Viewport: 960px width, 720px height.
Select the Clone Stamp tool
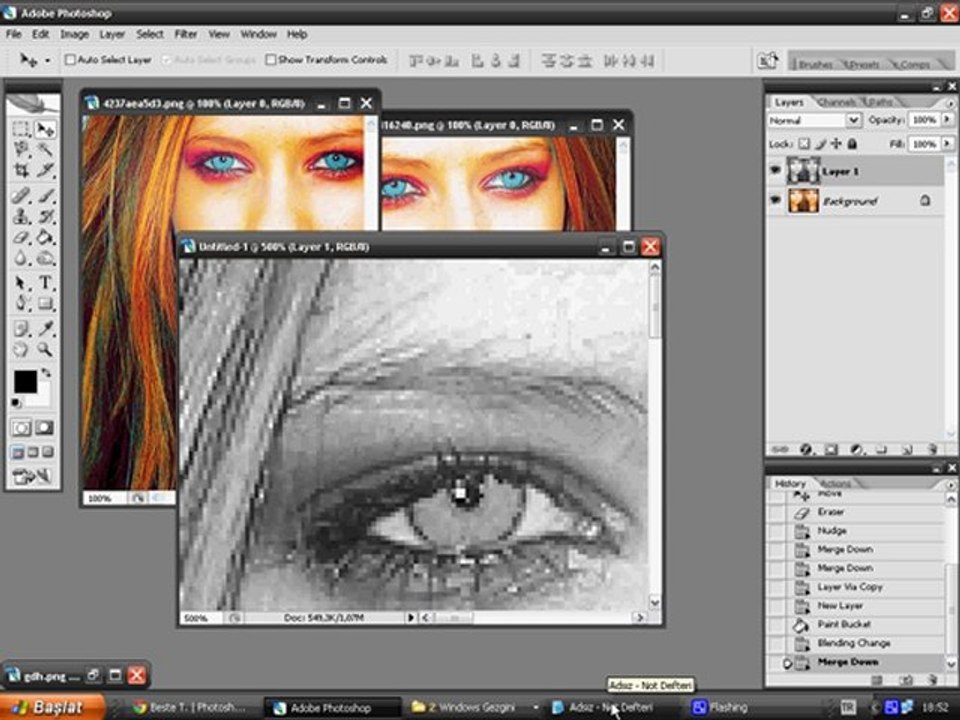pyautogui.click(x=21, y=216)
